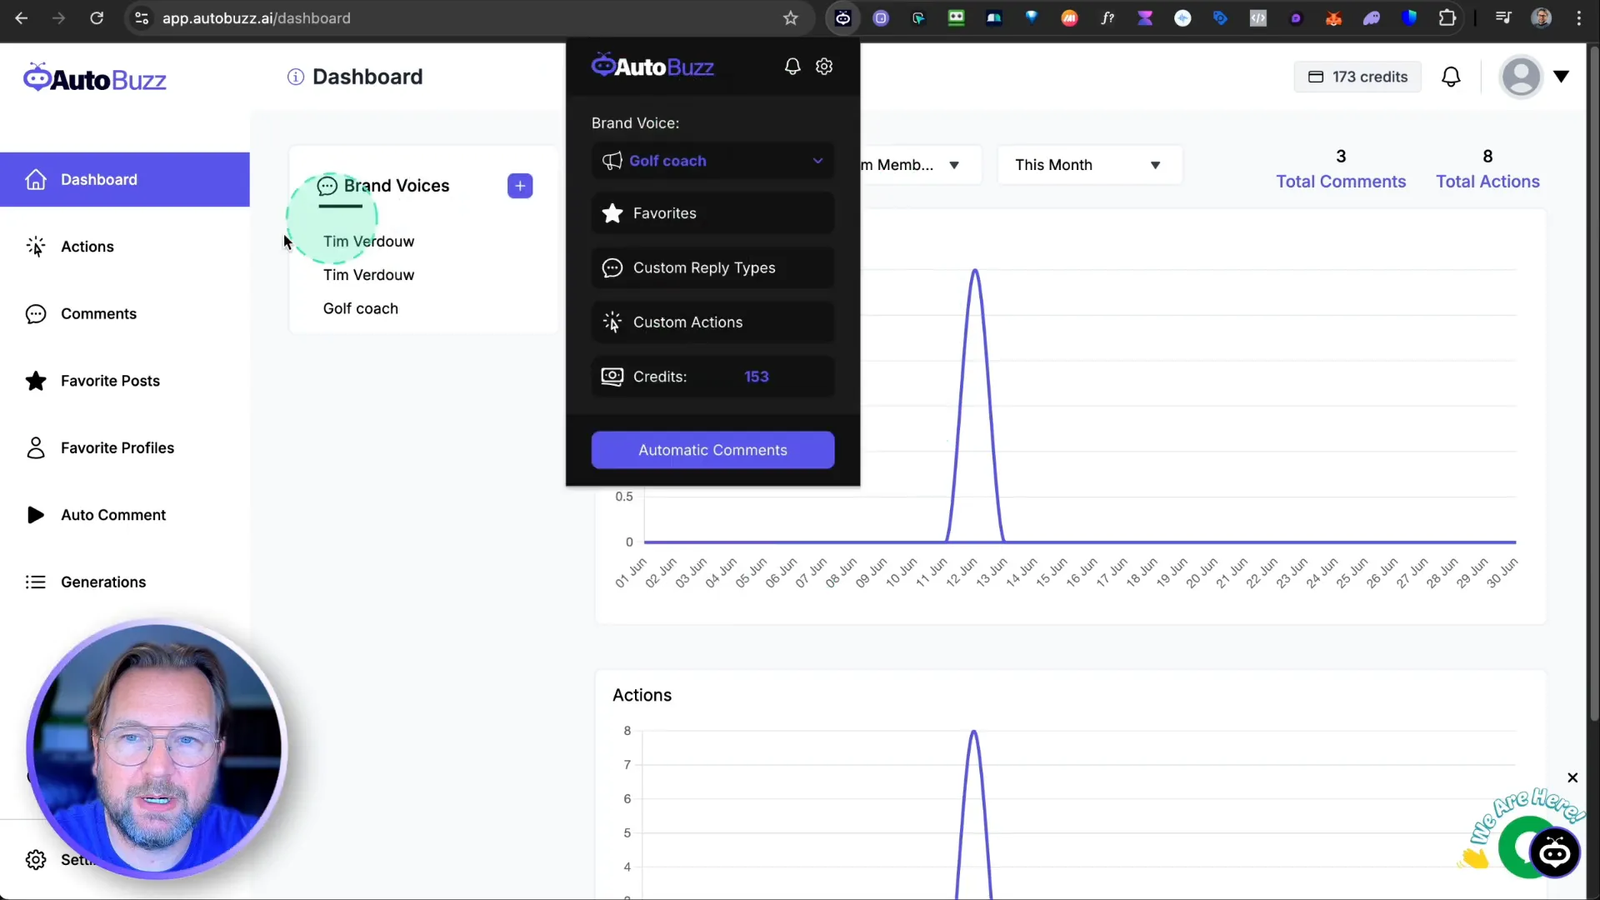Click the fx extension icon in the browser toolbar
Screen dimensions: 1600x900
(1107, 18)
